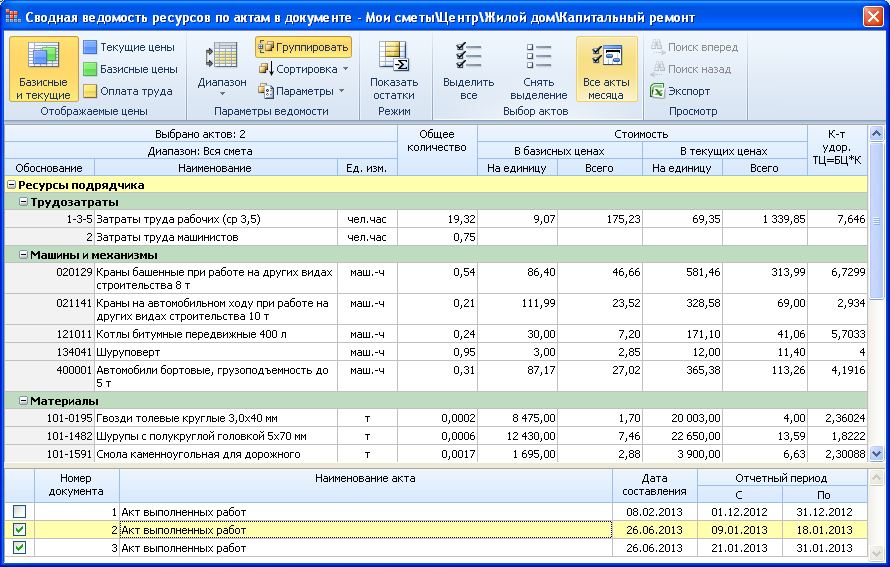Open the 'Диапазон' range button

222,69
